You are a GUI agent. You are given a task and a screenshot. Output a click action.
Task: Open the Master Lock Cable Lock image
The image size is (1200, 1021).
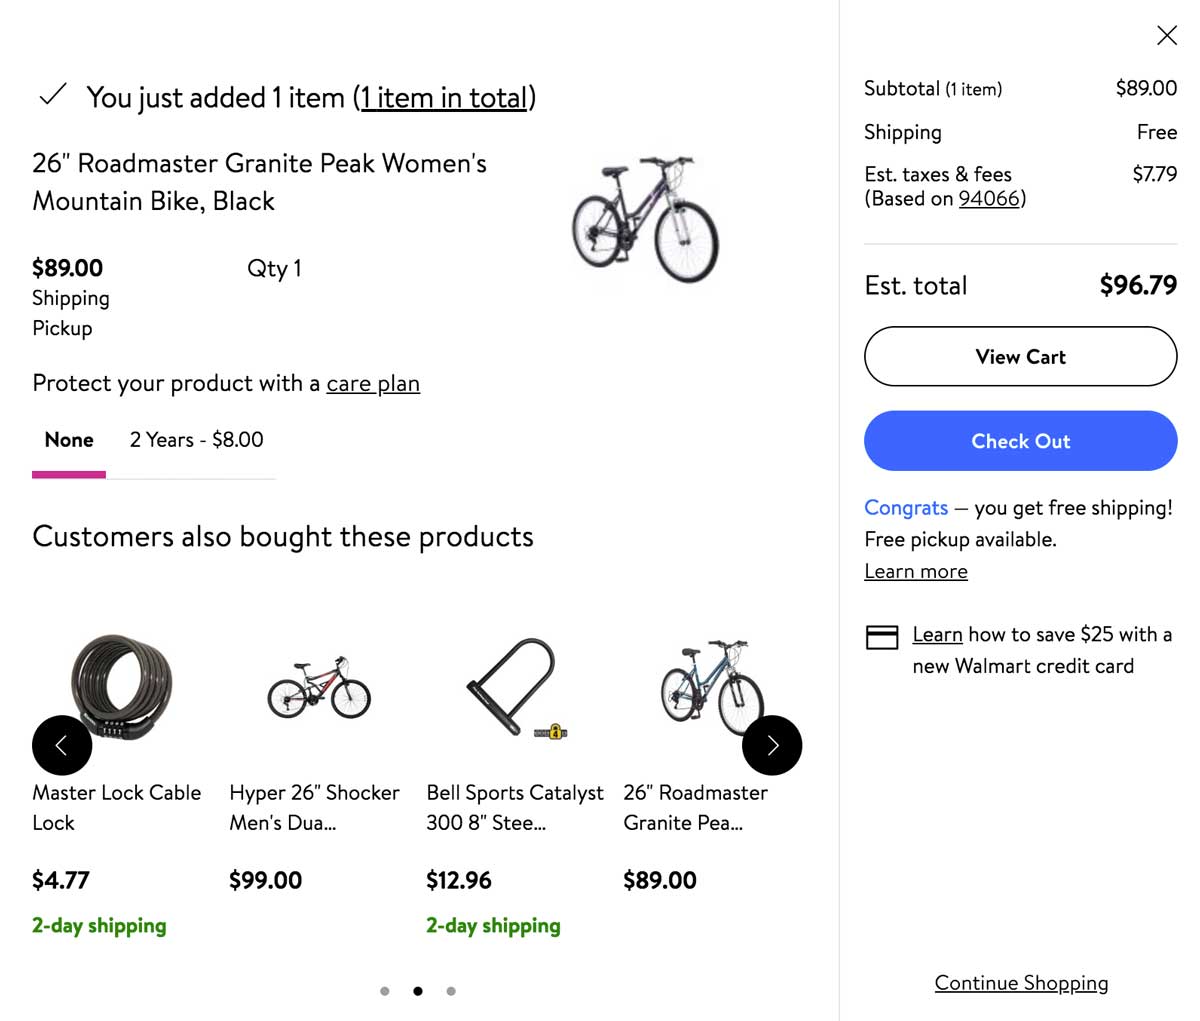click(x=120, y=685)
